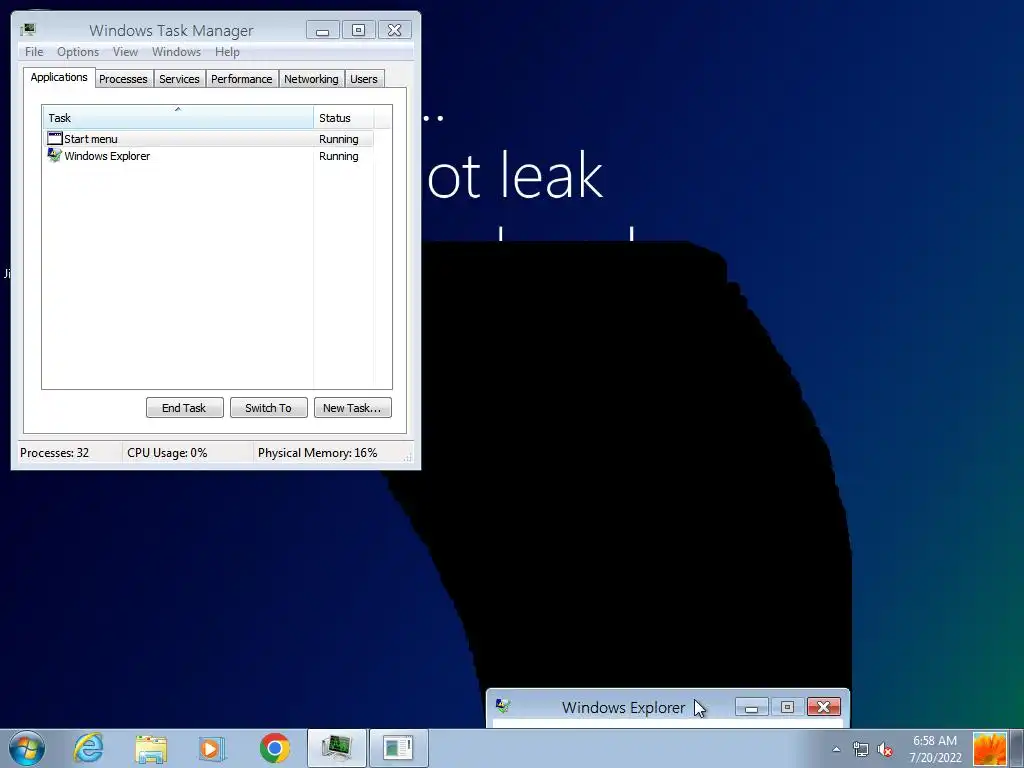
Task: Show hidden tray icons arrow
Action: [836, 749]
